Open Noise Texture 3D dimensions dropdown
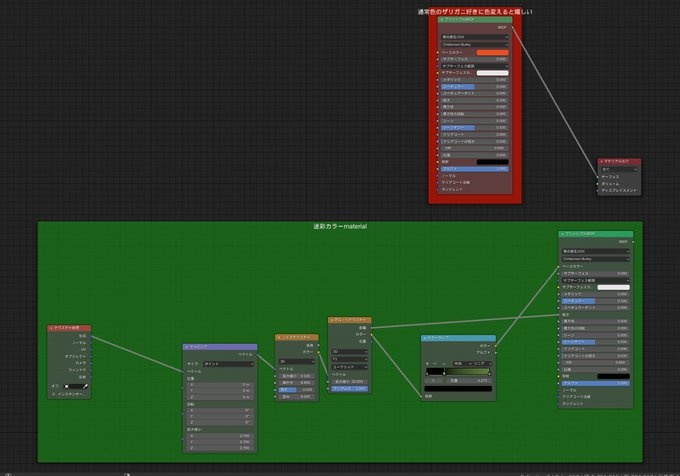 pos(297,362)
